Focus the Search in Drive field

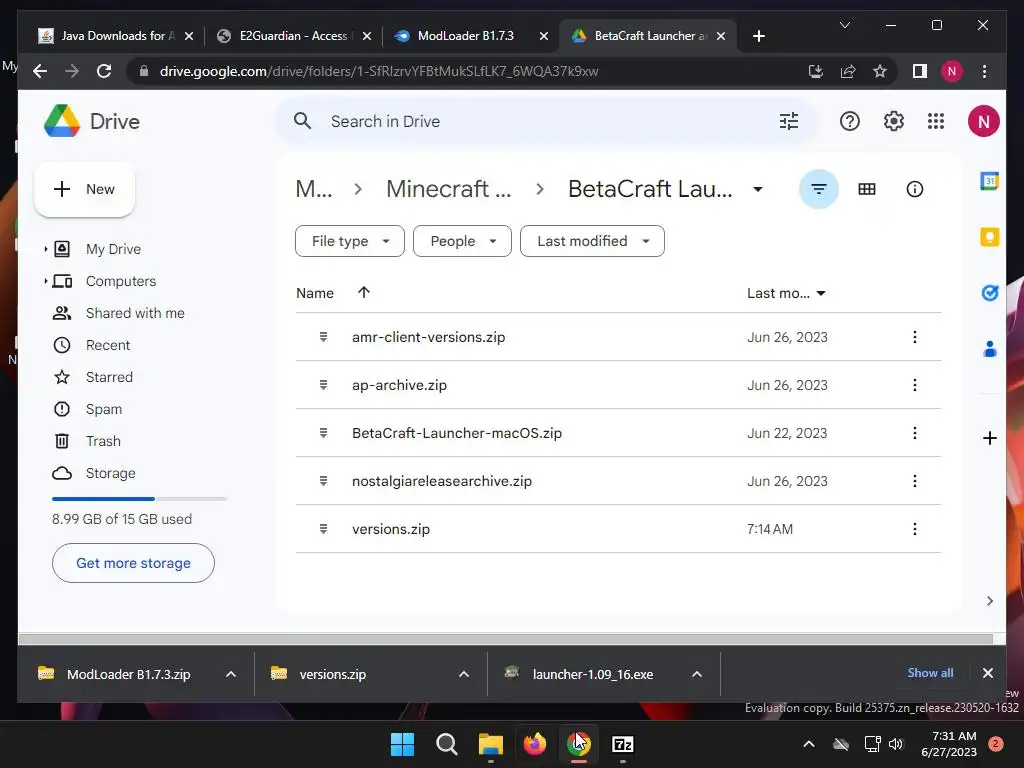click(545, 121)
